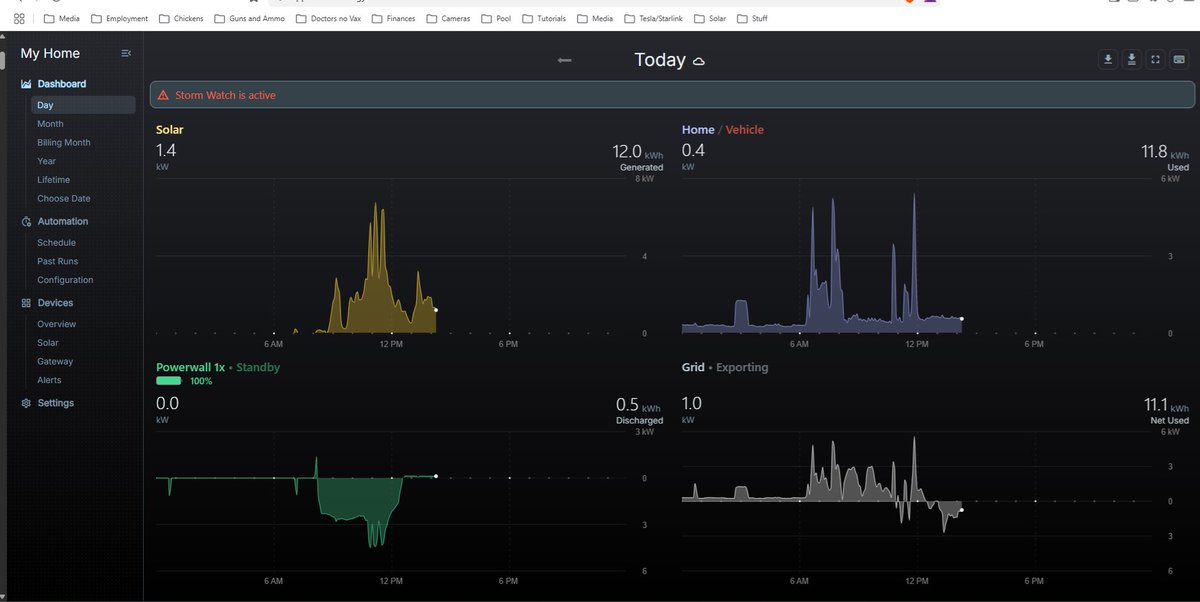Open the Choose Date option
Image resolution: width=1200 pixels, height=602 pixels.
pyautogui.click(x=64, y=199)
